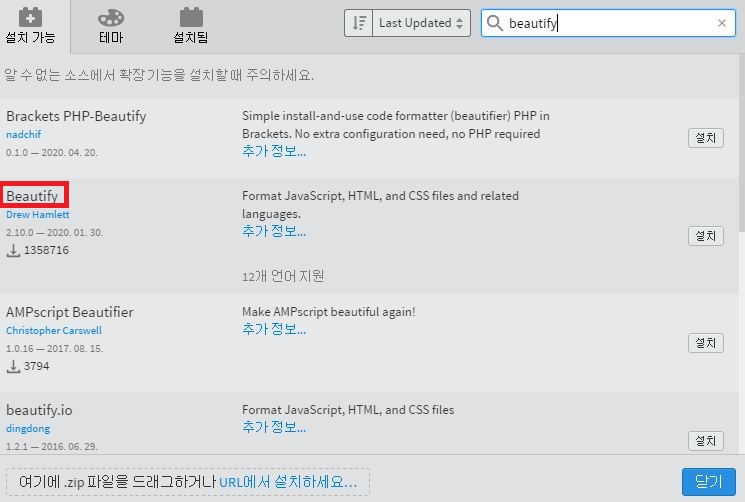Install the beautify.io extension
Image resolution: width=745 pixels, height=502 pixels.
[x=706, y=441]
